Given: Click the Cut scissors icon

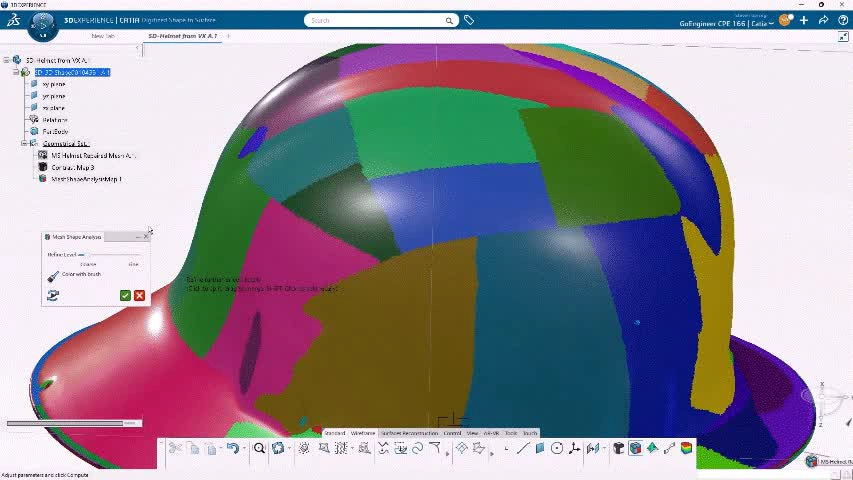Looking at the screenshot, I should tap(175, 448).
